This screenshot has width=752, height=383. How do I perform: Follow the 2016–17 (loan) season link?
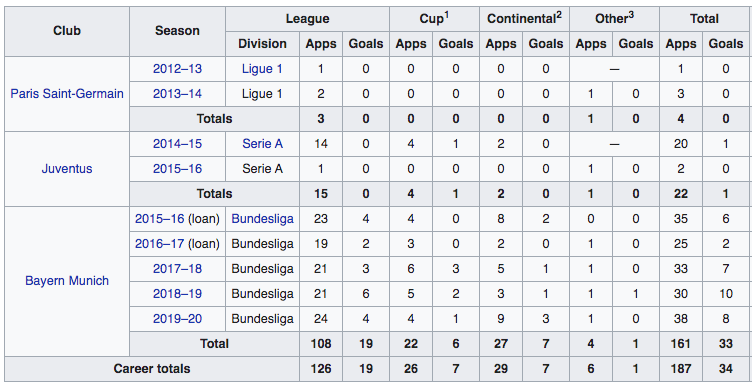160,244
